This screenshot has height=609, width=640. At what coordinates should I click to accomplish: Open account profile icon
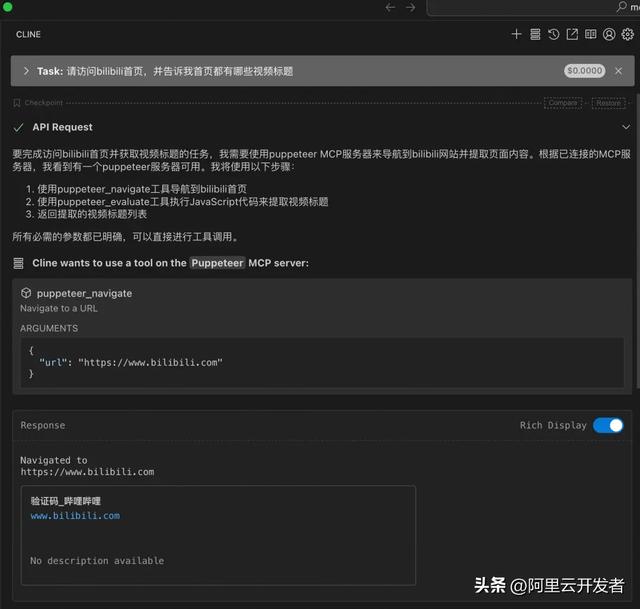pos(609,34)
